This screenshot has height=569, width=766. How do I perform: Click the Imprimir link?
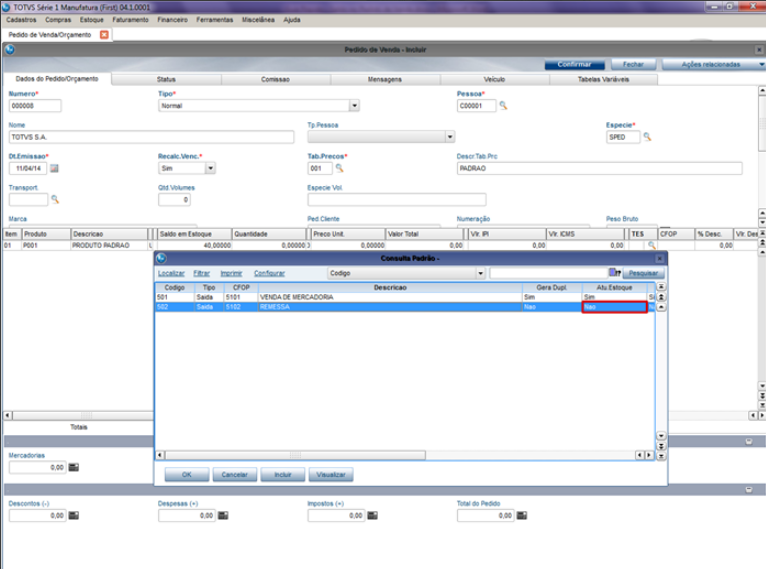tap(231, 273)
